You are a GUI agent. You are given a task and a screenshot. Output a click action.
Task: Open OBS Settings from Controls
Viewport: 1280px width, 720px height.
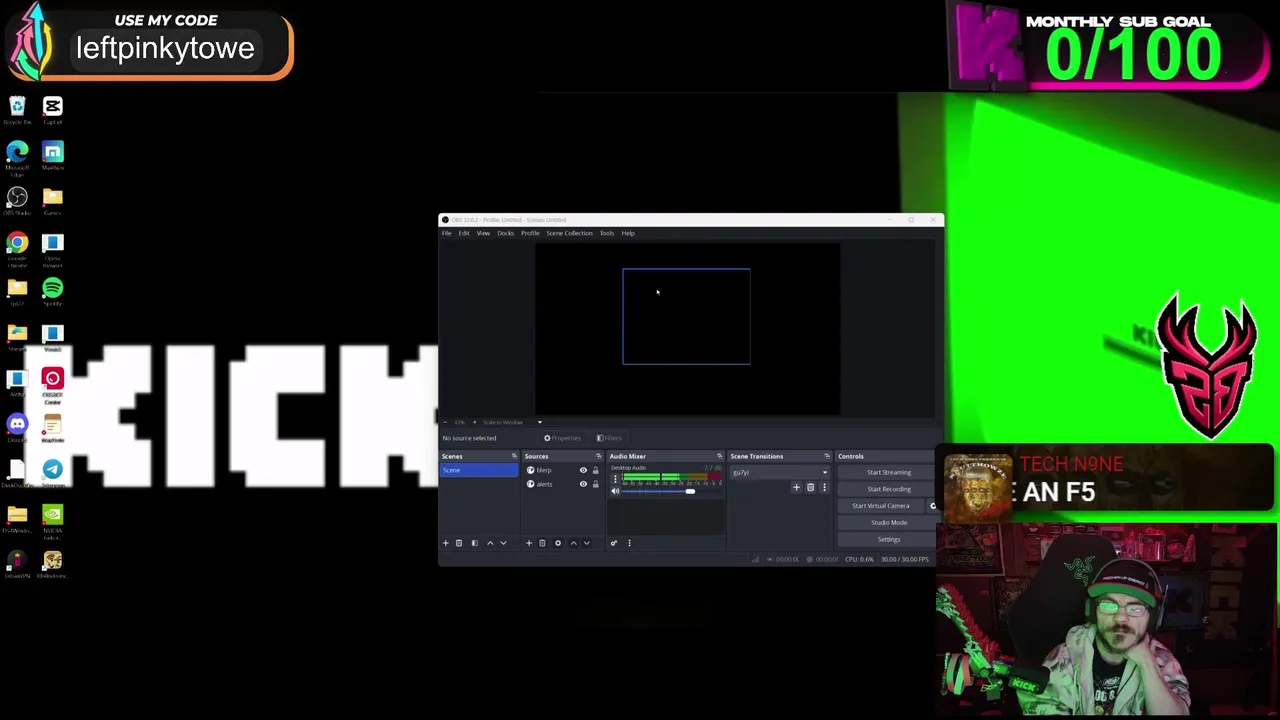888,540
